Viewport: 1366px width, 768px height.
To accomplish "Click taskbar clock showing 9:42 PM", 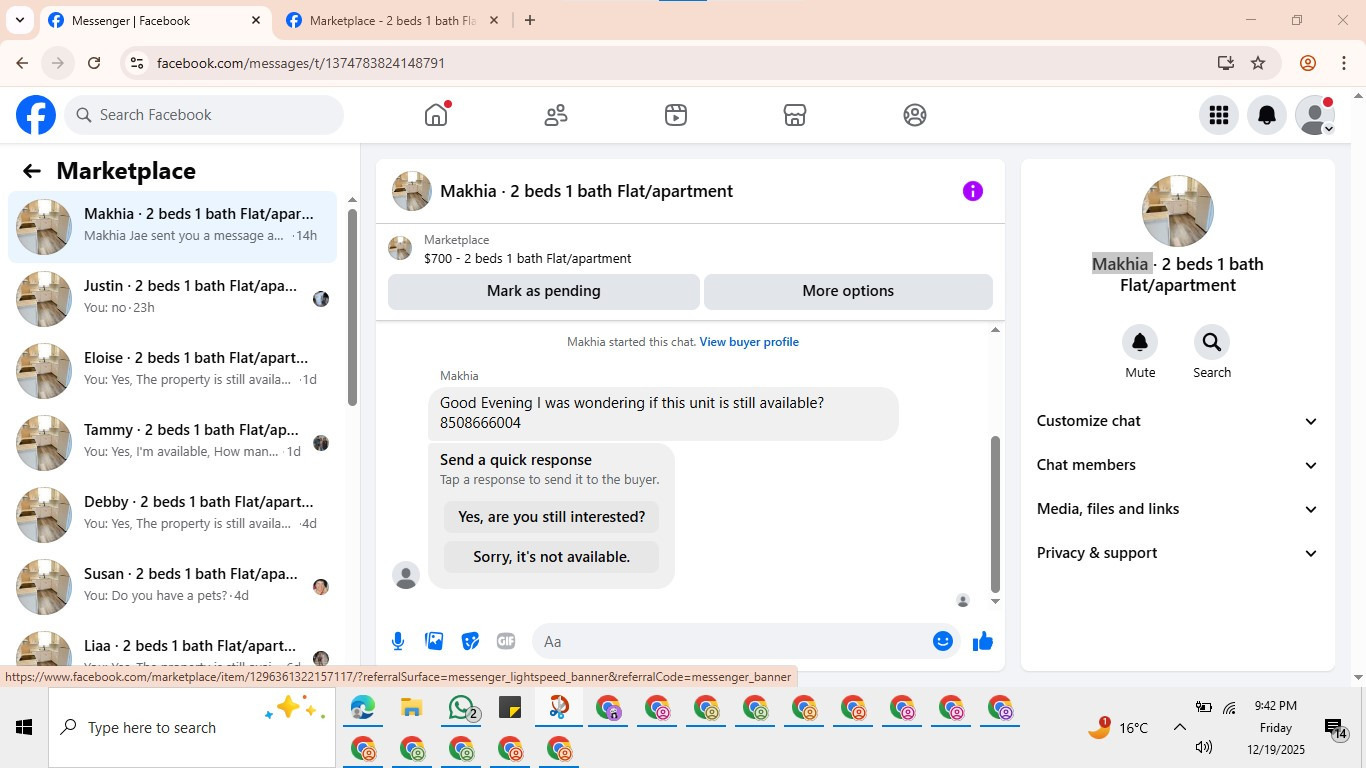I will tap(1276, 727).
